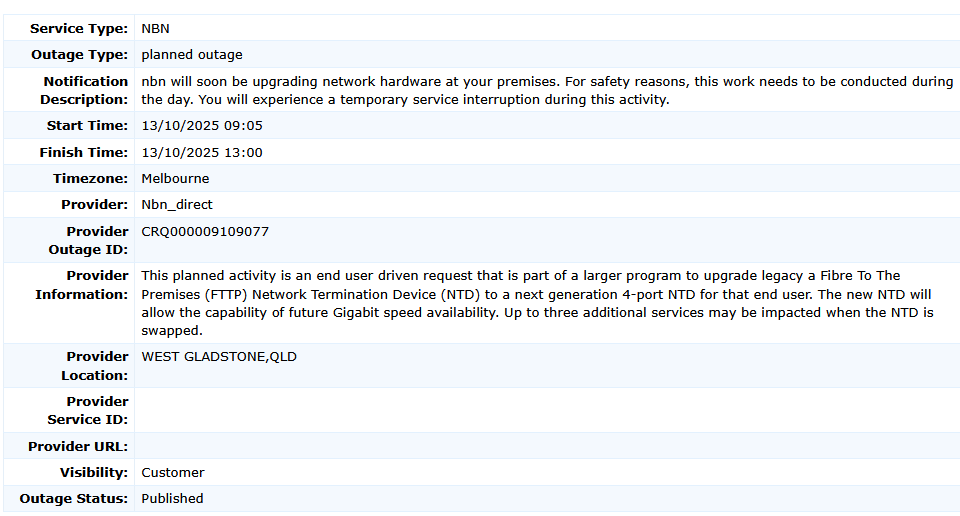Click the 'Outage Type:' row label
The height and width of the screenshot is (516, 960).
(x=79, y=55)
